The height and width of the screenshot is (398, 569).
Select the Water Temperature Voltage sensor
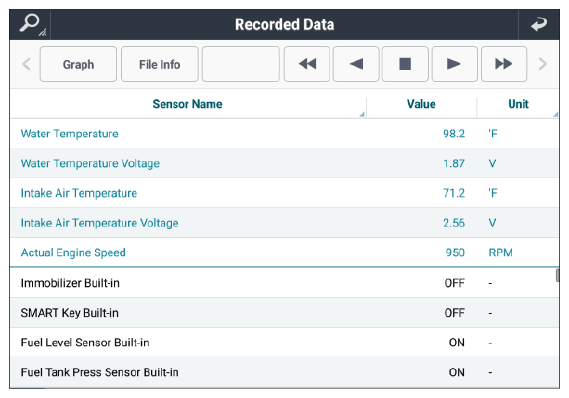(x=284, y=163)
